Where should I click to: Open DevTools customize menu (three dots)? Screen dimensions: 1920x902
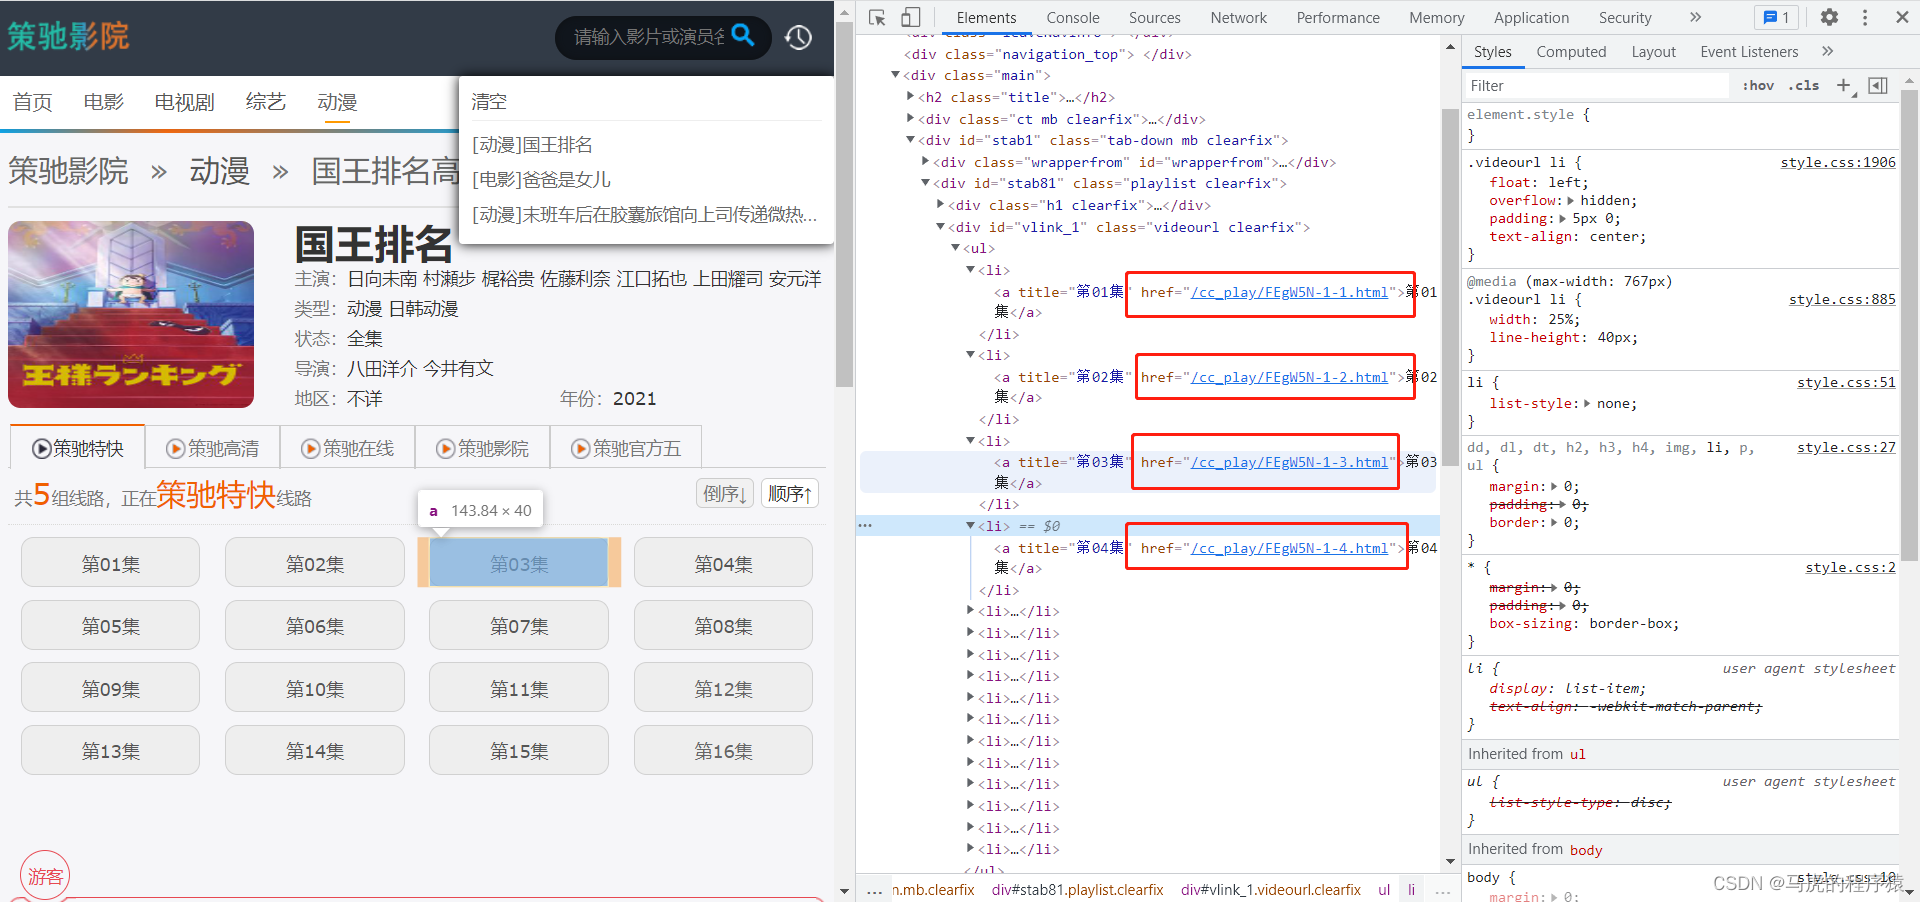(x=1865, y=17)
